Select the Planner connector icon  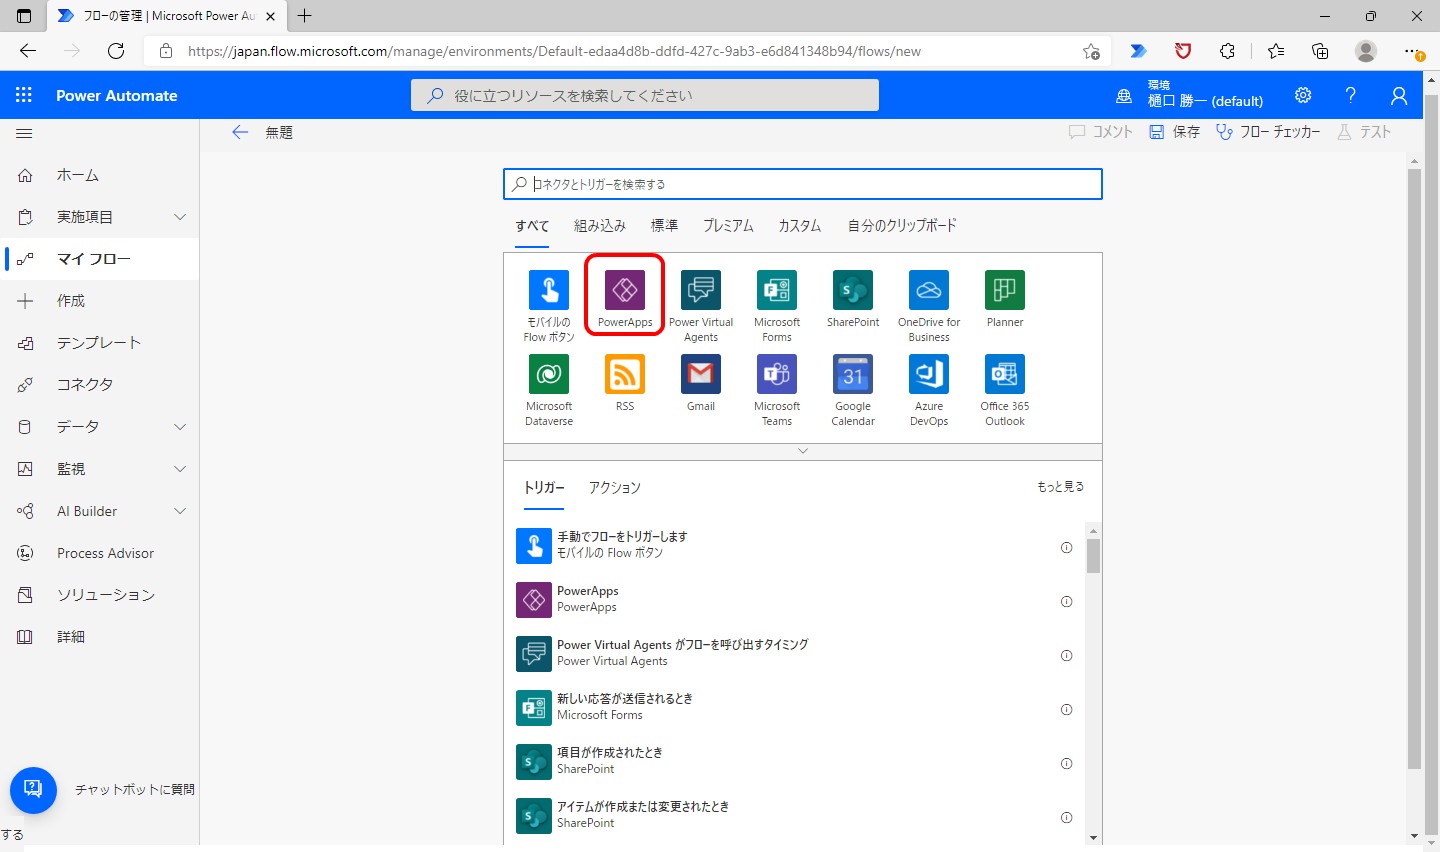pos(1005,290)
